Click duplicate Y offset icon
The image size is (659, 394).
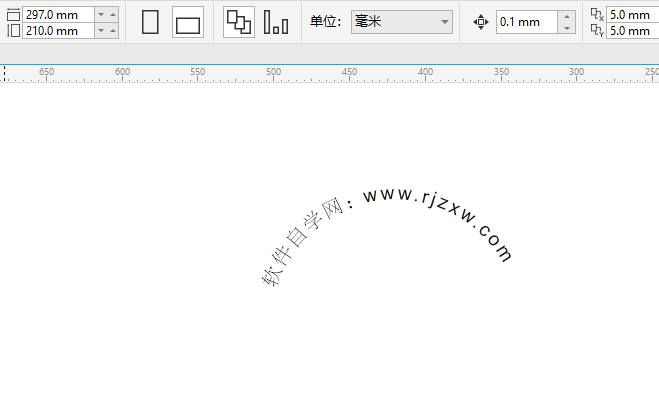pos(597,31)
